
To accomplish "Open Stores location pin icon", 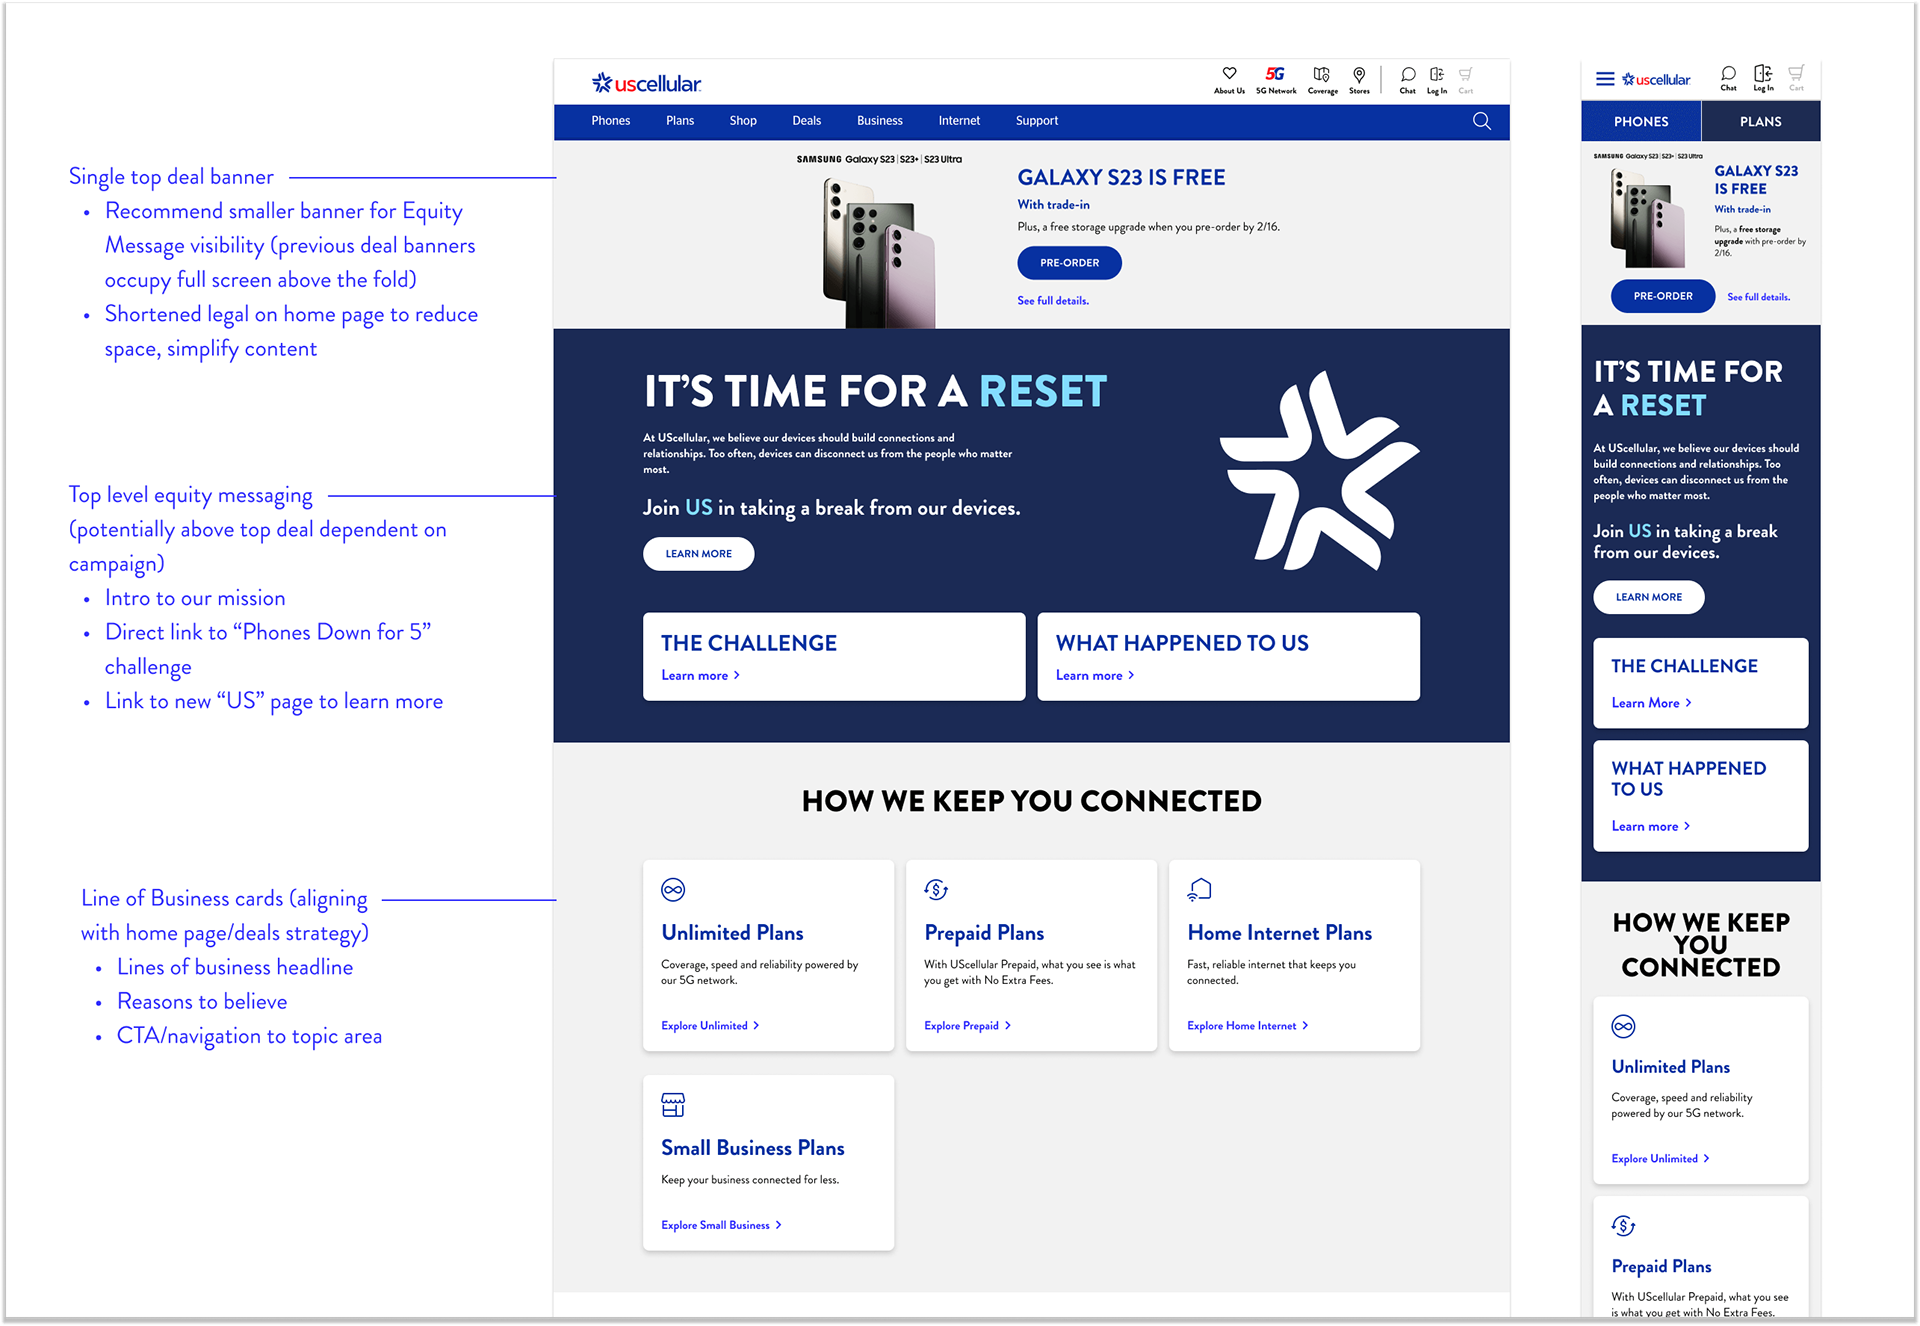I will click(x=1359, y=74).
